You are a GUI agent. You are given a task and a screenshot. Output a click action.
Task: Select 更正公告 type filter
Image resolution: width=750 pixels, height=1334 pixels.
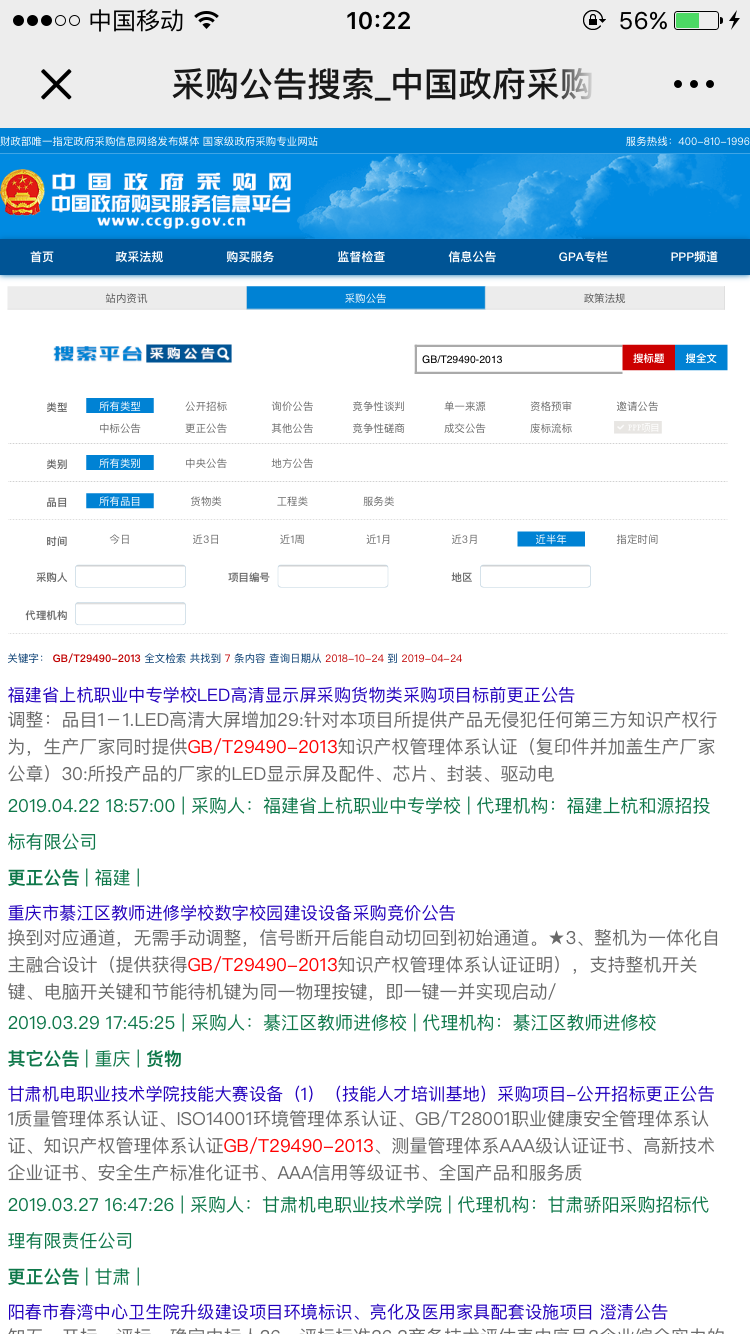(x=206, y=428)
